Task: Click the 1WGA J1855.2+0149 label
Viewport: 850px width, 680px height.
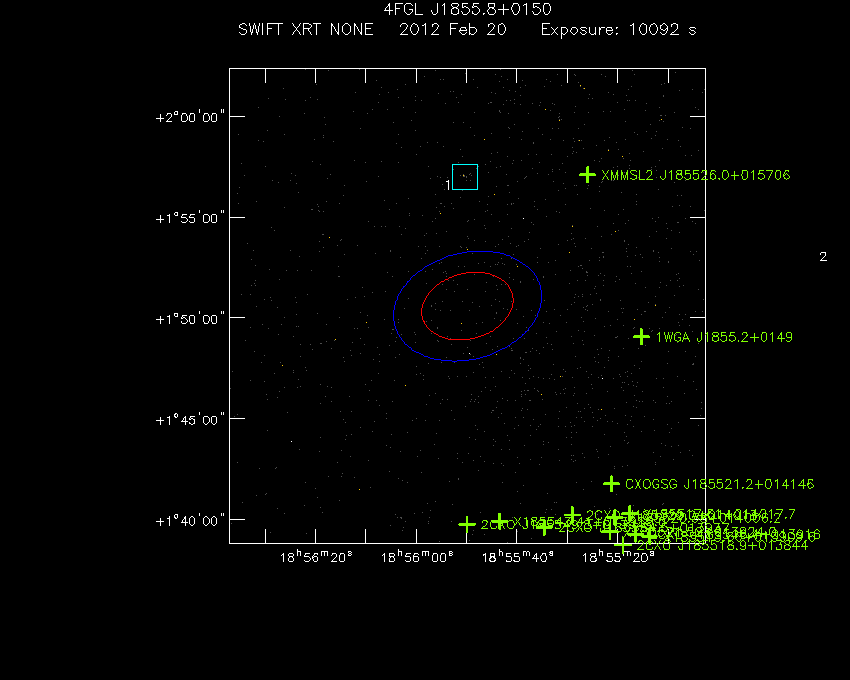Action: 724,337
